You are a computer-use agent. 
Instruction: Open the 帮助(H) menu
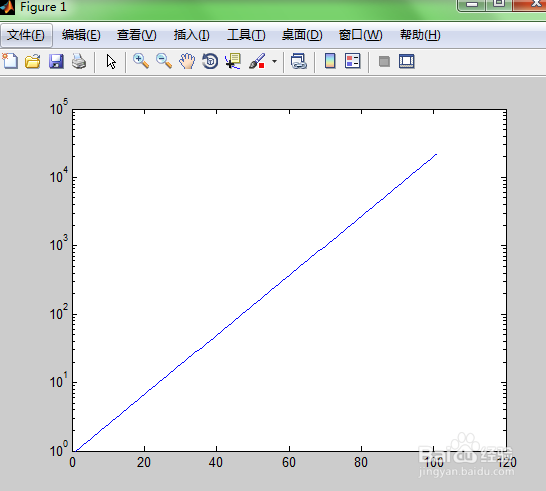point(420,35)
